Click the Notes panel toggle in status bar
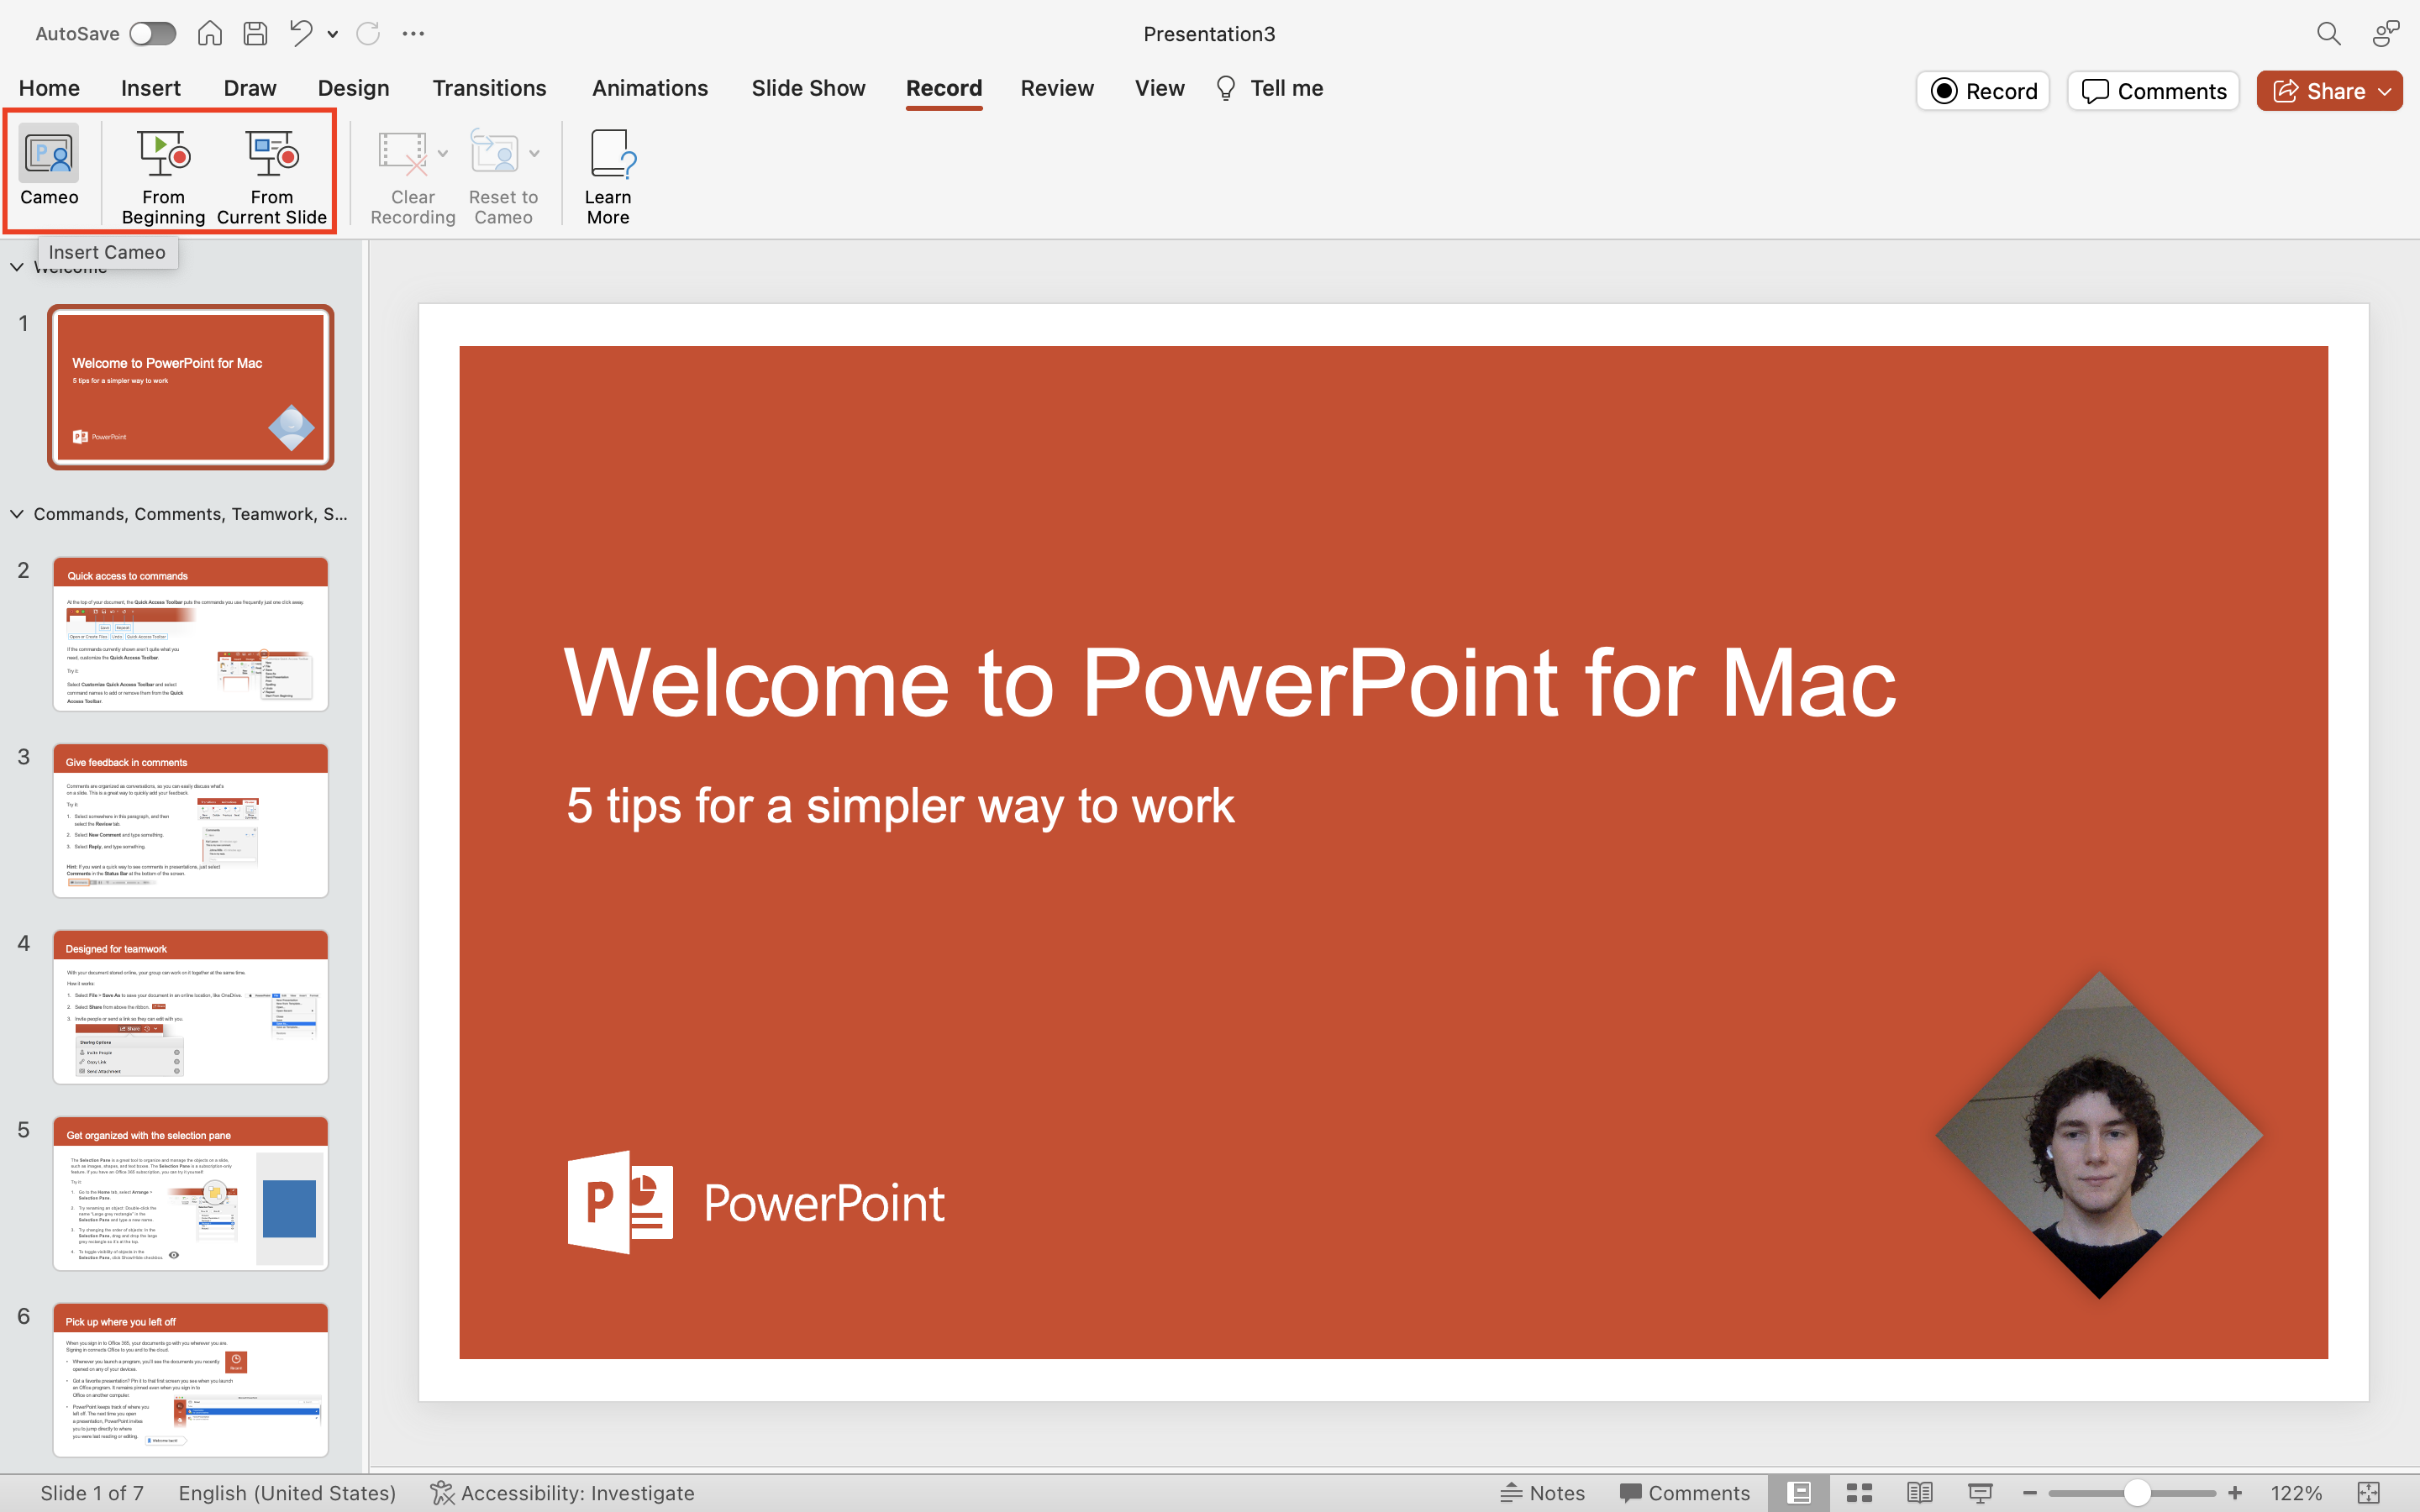 coord(1540,1493)
